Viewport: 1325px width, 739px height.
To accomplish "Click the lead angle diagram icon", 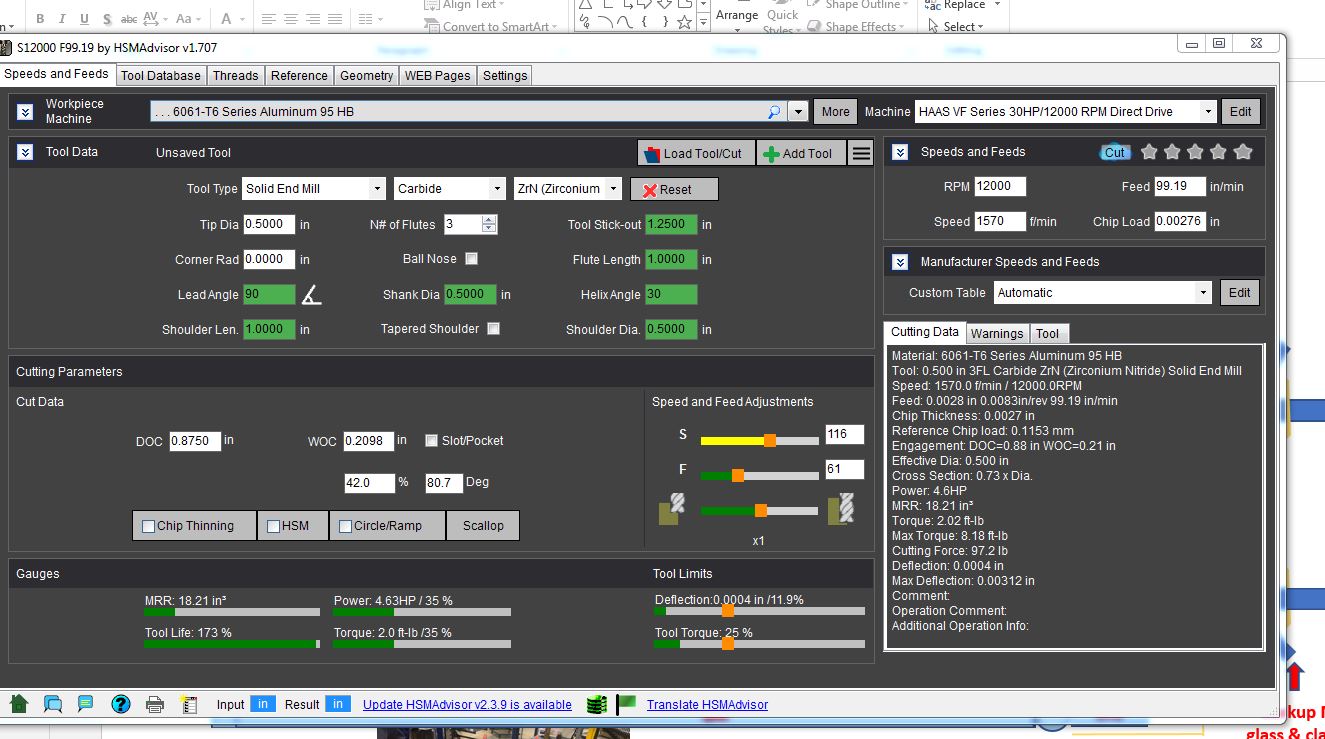I will (x=312, y=294).
